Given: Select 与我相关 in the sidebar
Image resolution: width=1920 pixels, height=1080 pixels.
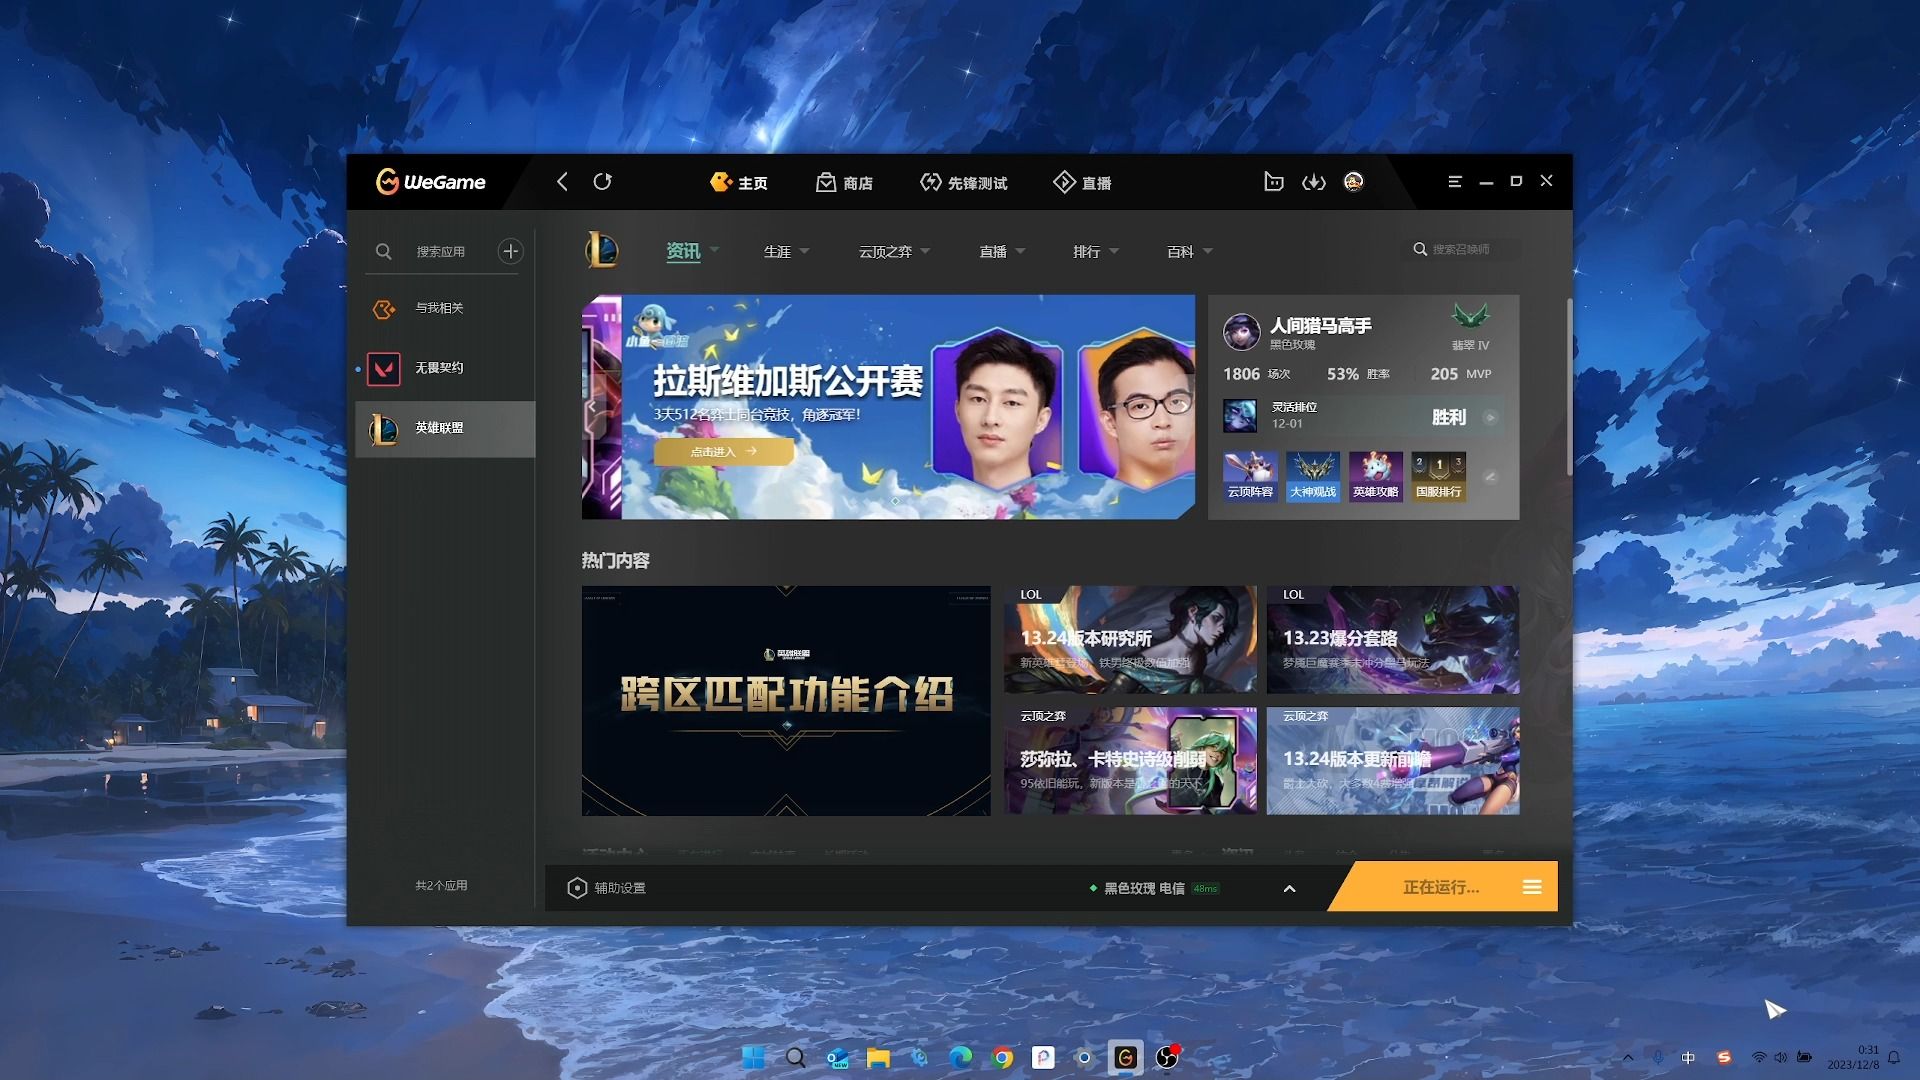Looking at the screenshot, I should [x=445, y=308].
